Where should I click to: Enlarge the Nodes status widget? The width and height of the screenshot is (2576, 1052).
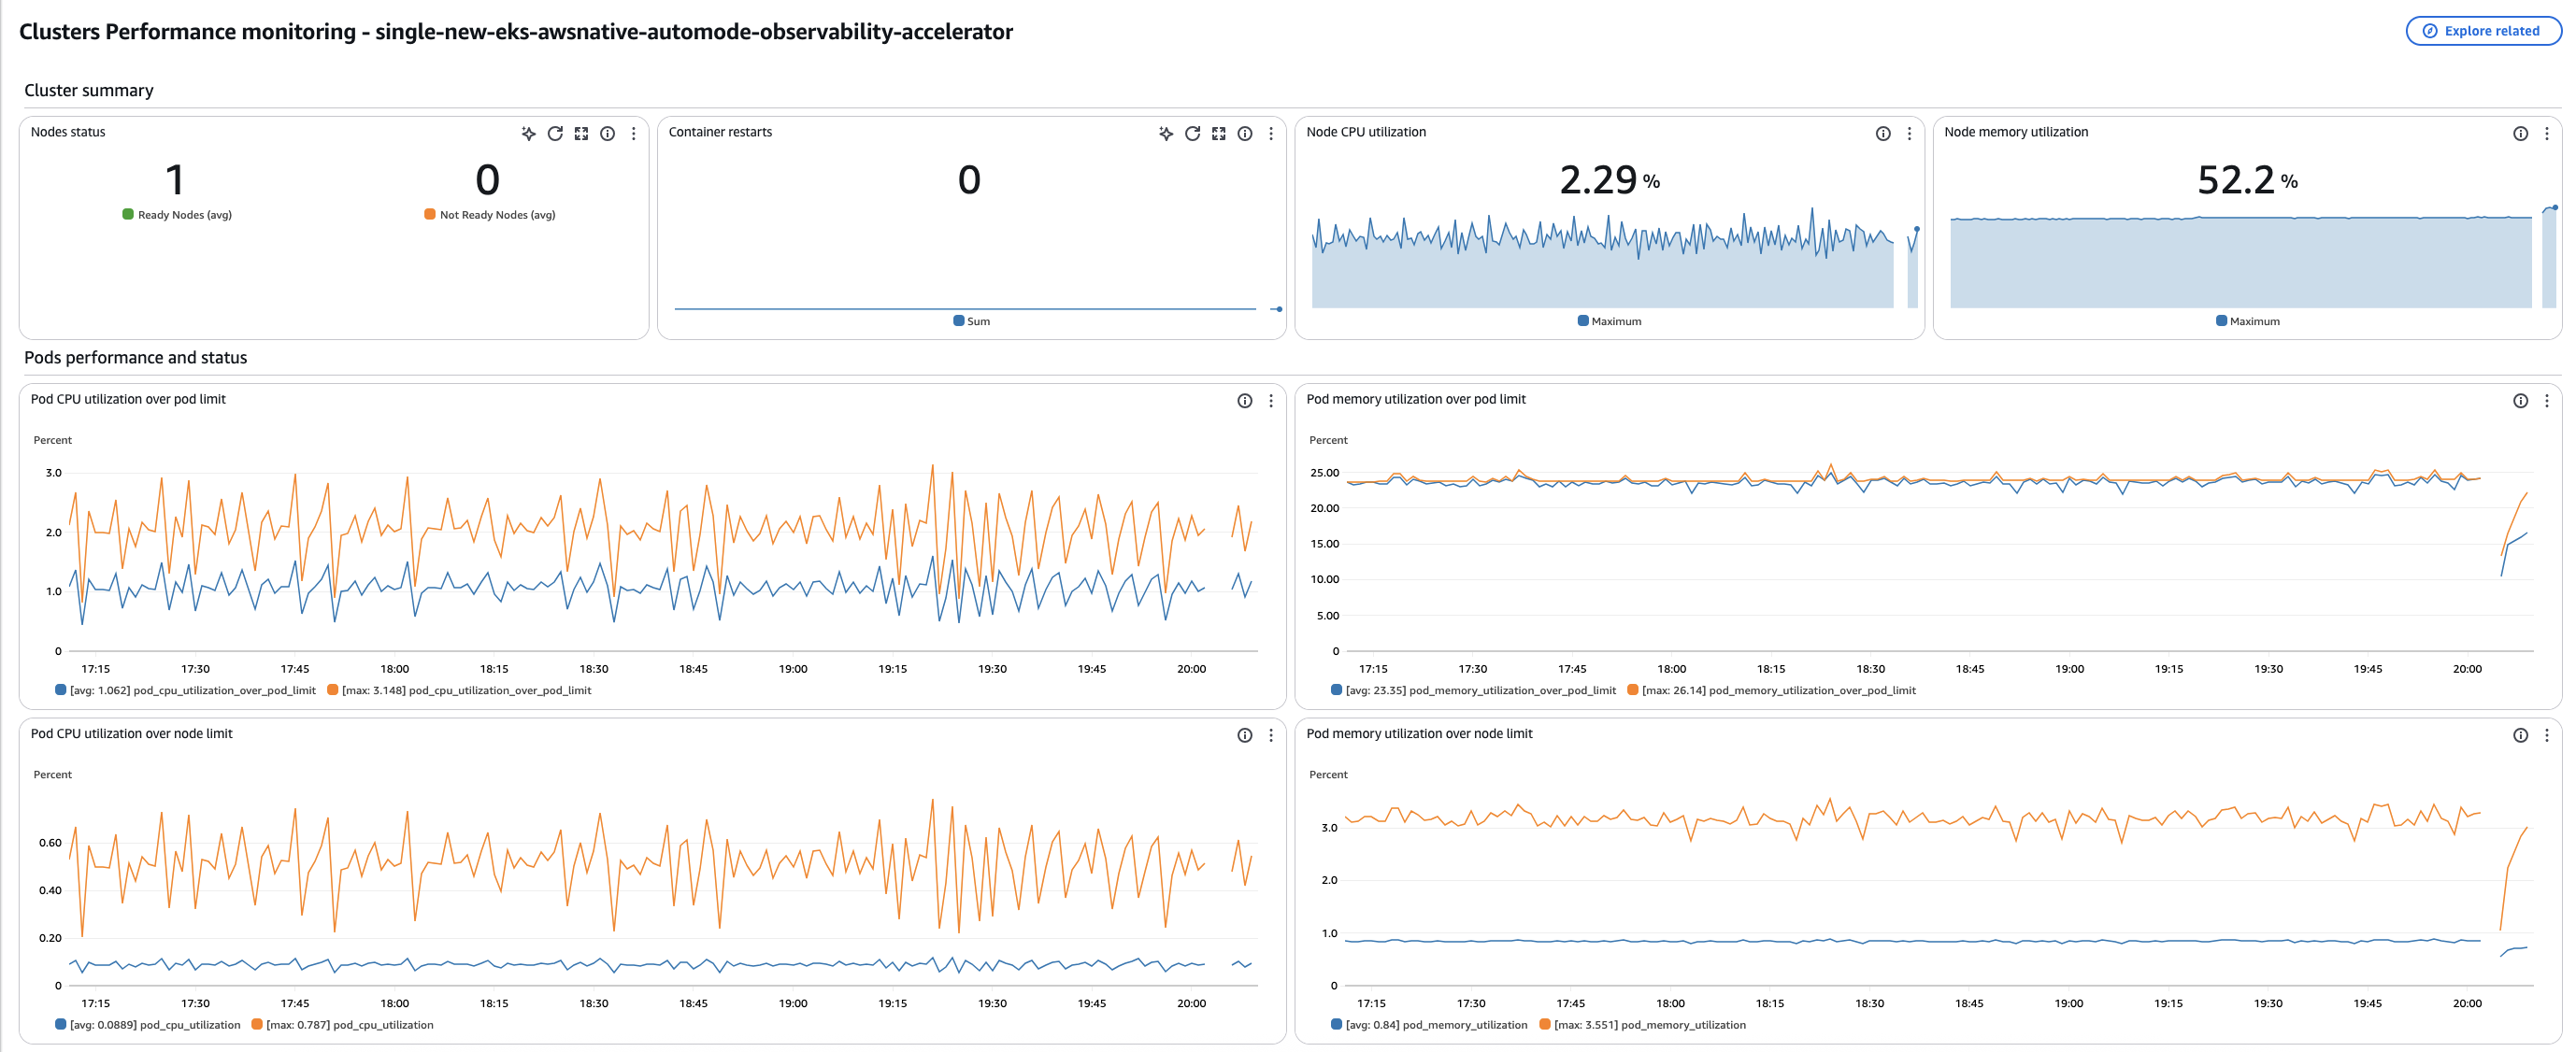tap(582, 133)
